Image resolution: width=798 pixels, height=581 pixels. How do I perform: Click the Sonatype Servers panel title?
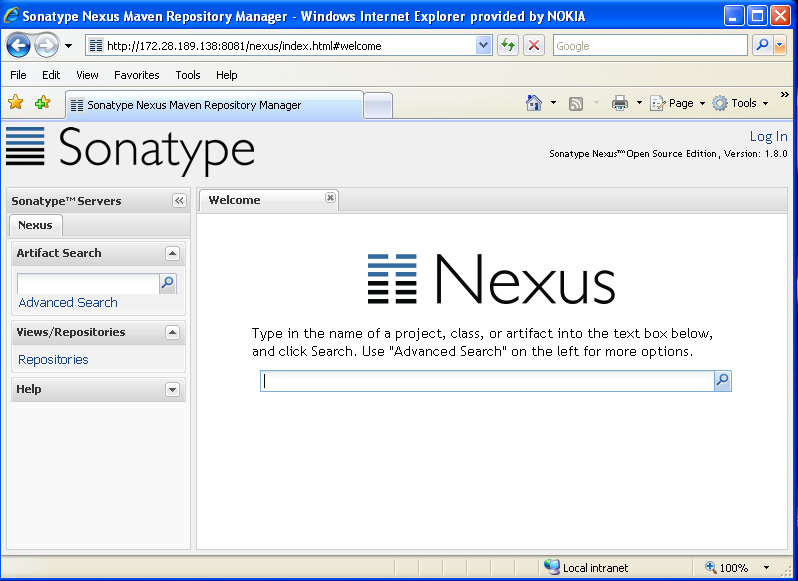tap(66, 201)
